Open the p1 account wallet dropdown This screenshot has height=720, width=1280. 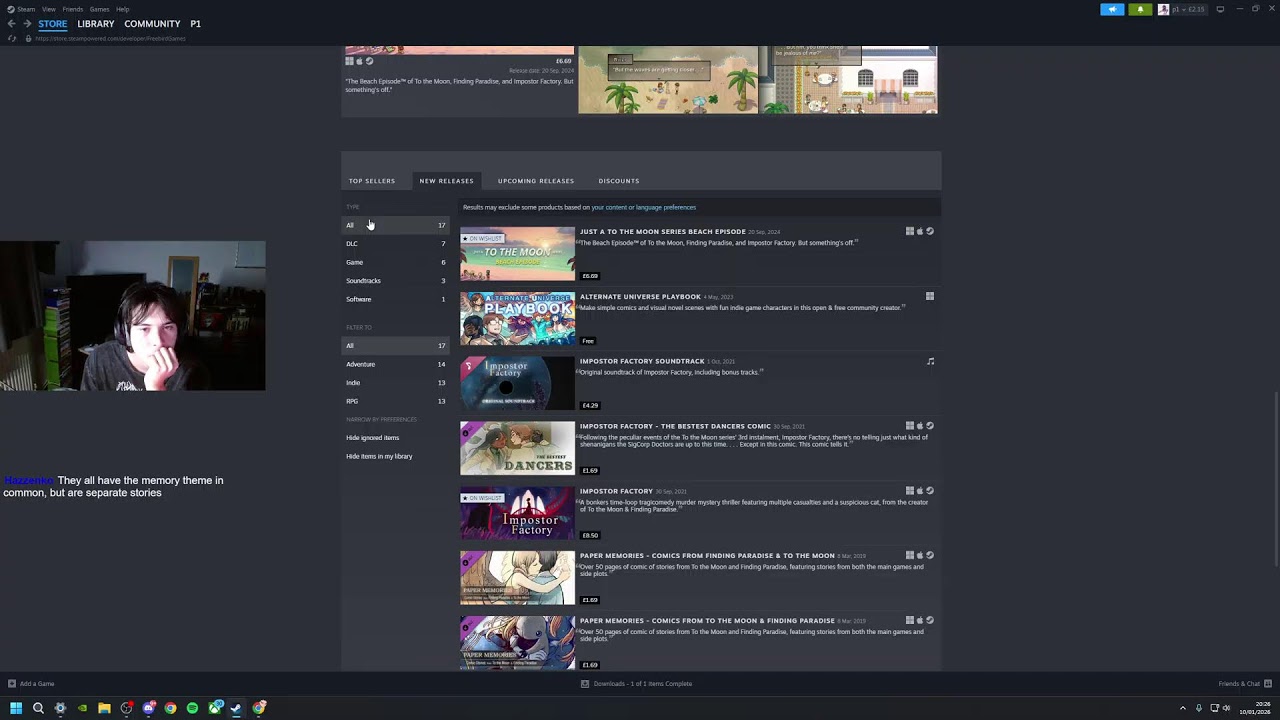point(1189,9)
